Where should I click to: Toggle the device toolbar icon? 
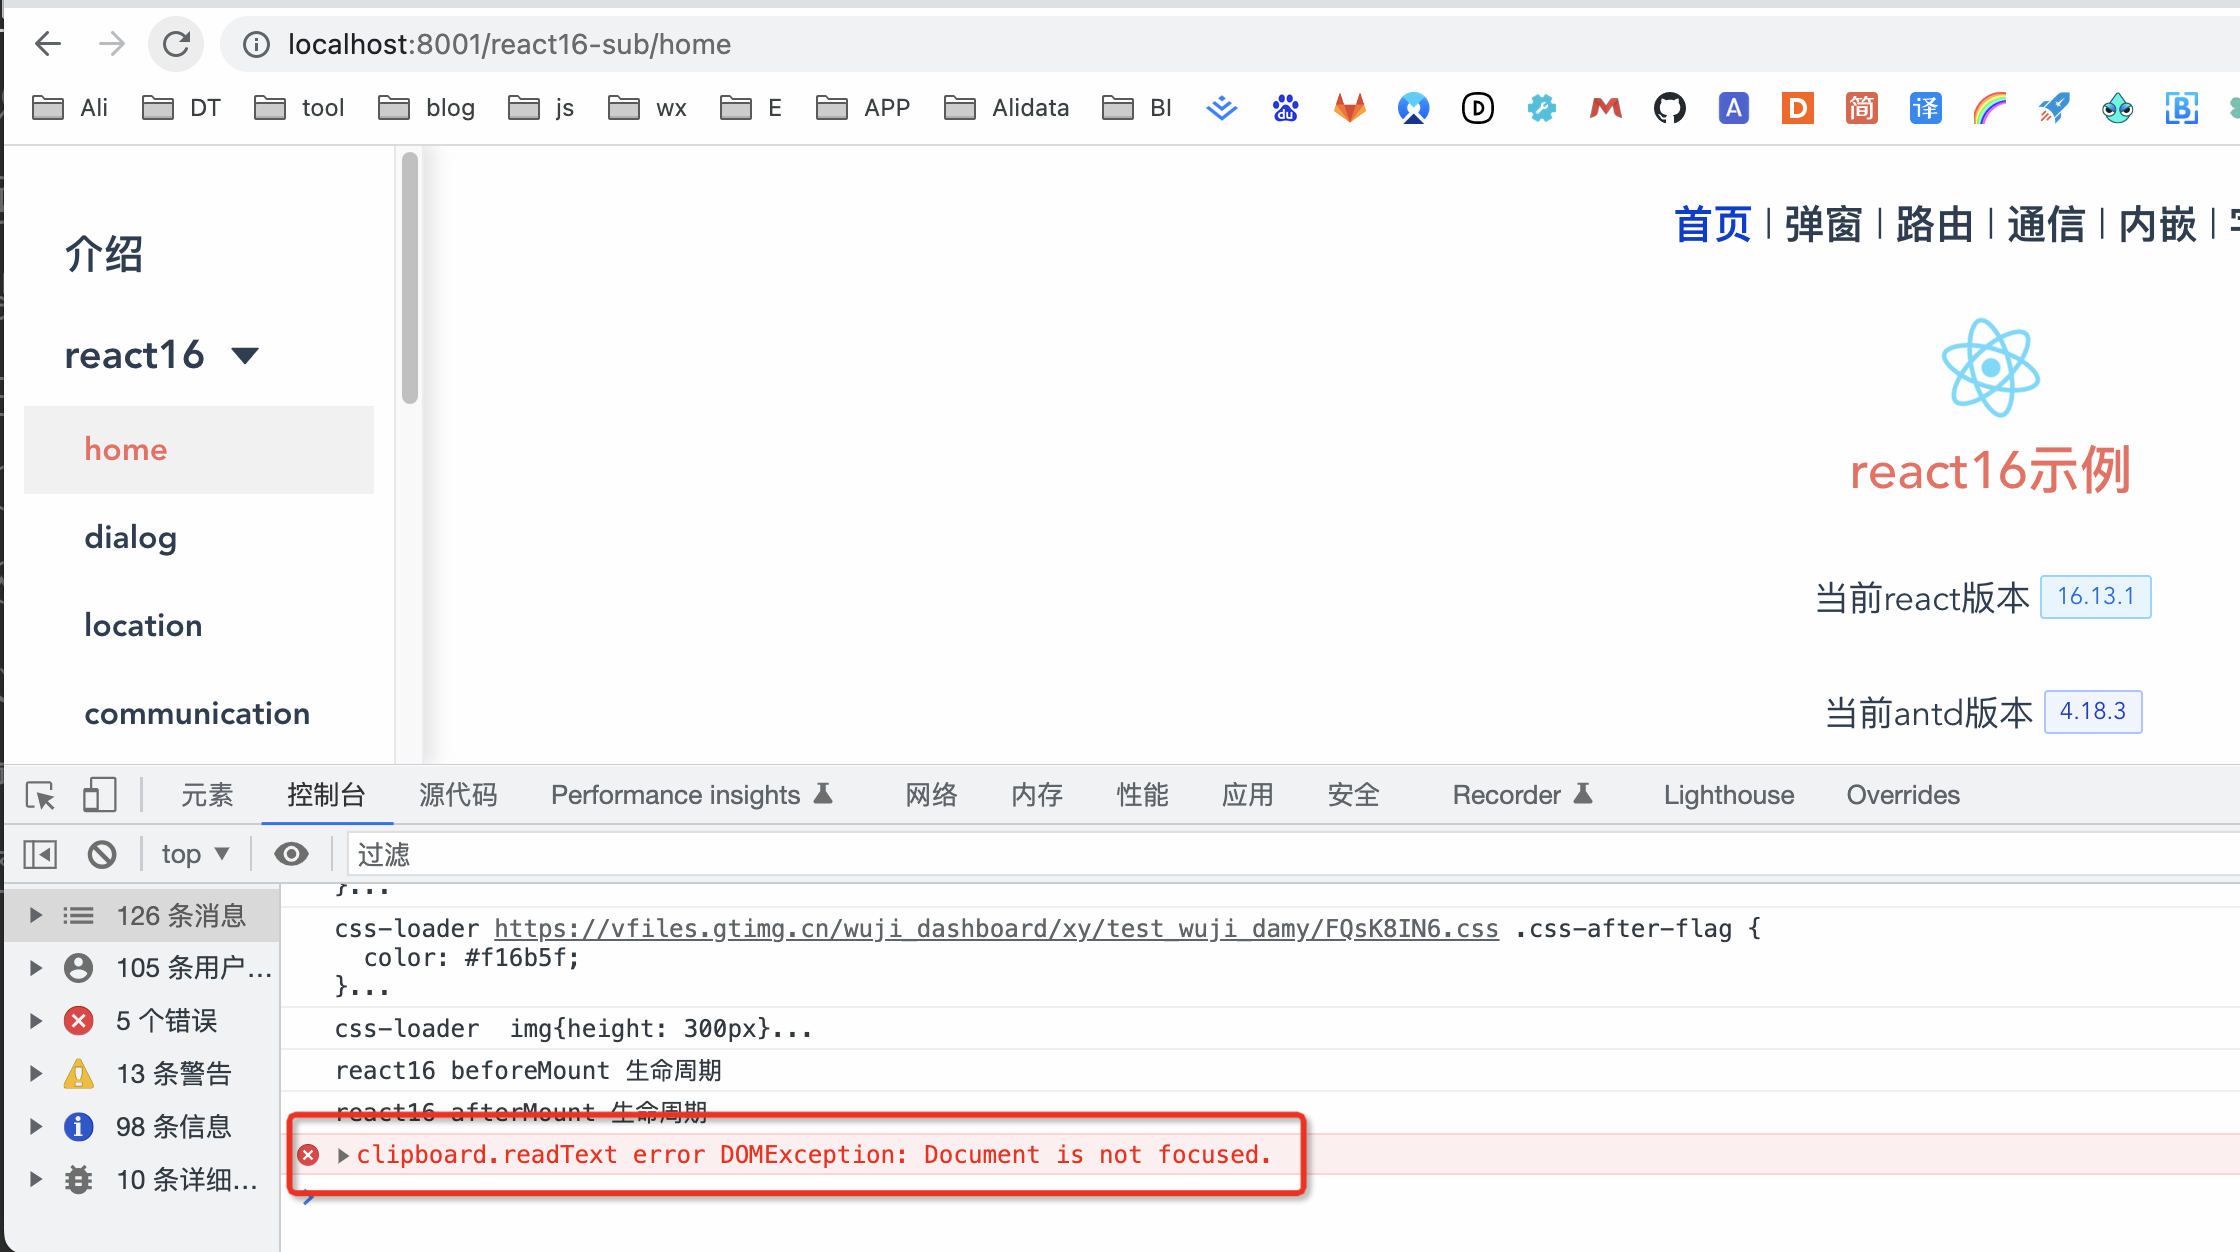[99, 794]
